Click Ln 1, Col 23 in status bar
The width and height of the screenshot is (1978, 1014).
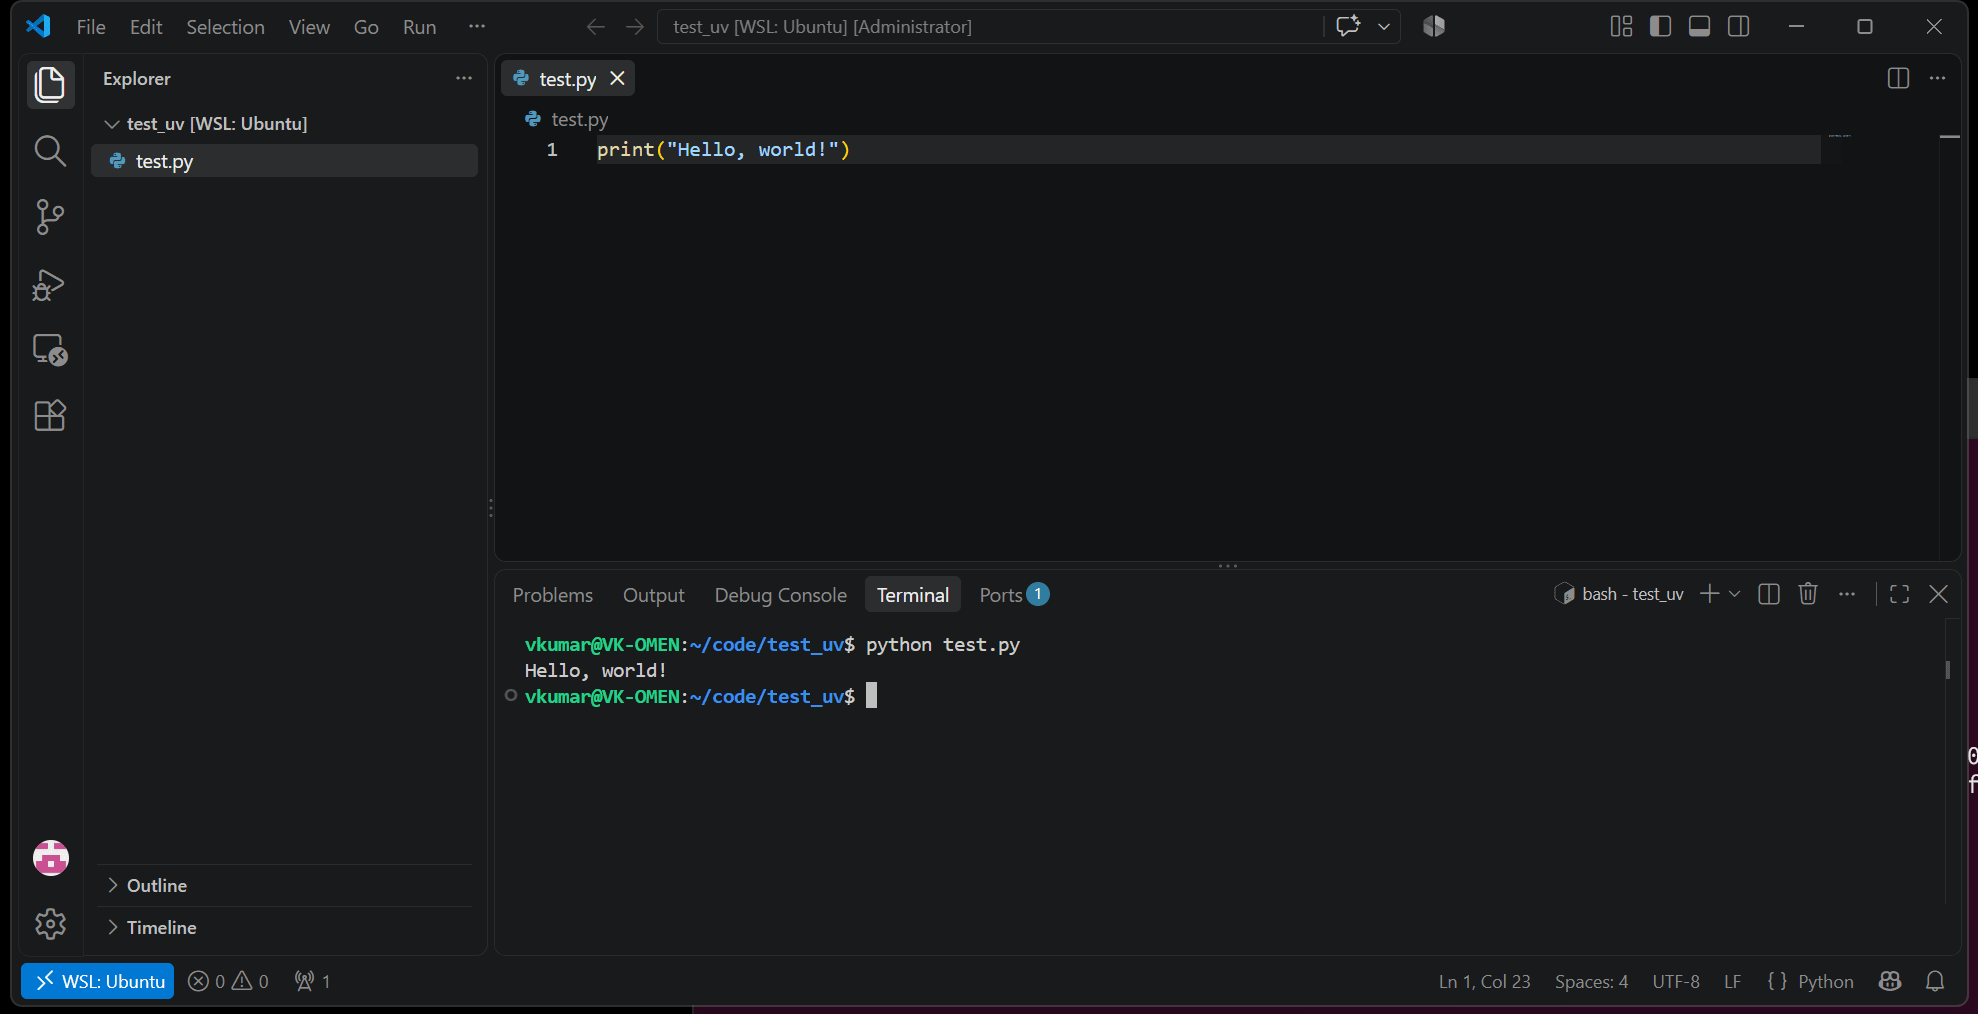point(1484,981)
